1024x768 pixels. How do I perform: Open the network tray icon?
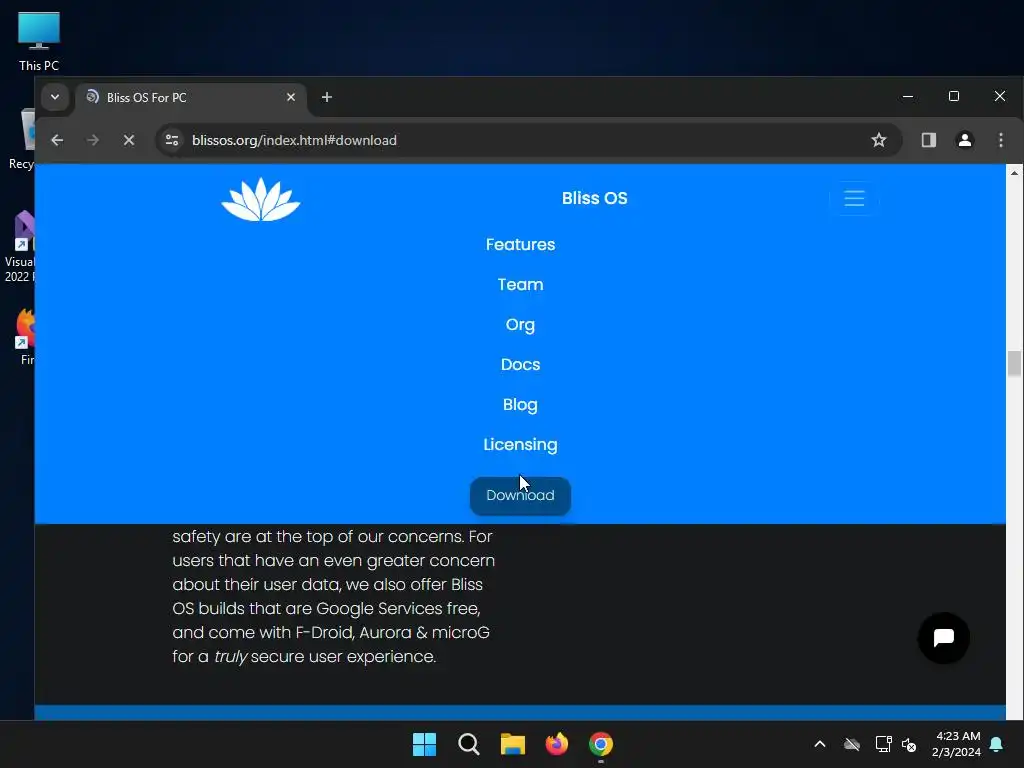click(x=883, y=744)
